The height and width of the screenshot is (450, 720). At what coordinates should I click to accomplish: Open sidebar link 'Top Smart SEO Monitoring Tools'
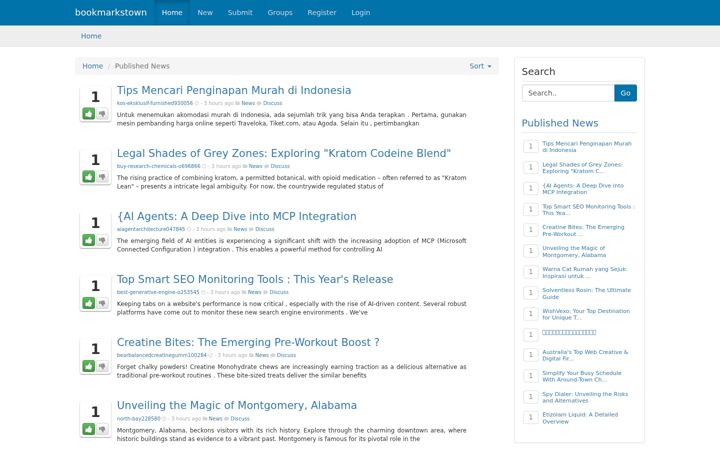(x=588, y=210)
